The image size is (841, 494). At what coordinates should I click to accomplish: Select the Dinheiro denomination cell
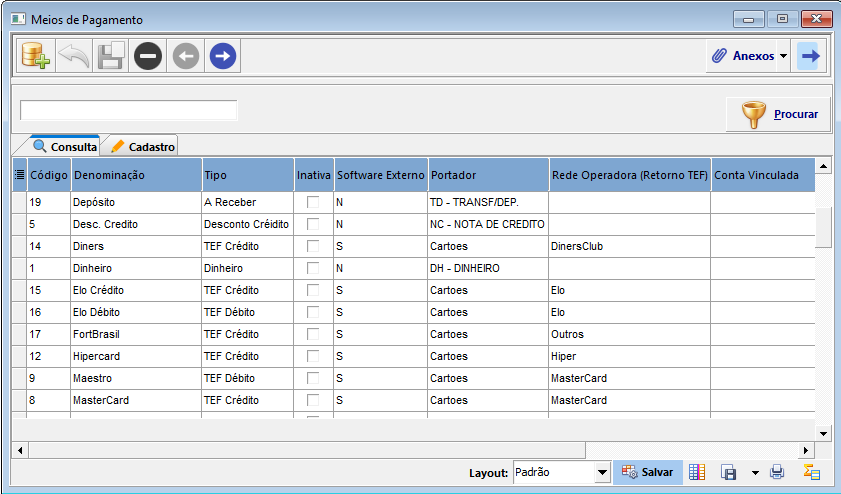(136, 268)
